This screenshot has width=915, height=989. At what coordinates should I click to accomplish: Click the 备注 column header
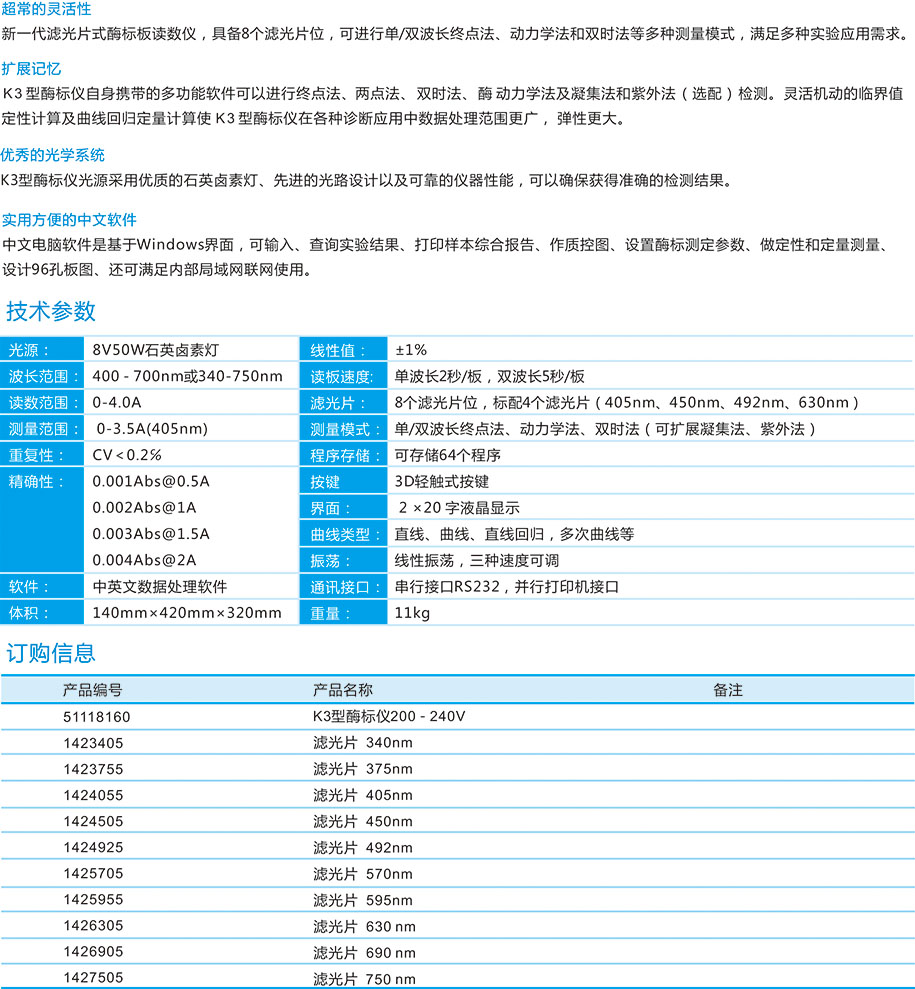point(728,690)
